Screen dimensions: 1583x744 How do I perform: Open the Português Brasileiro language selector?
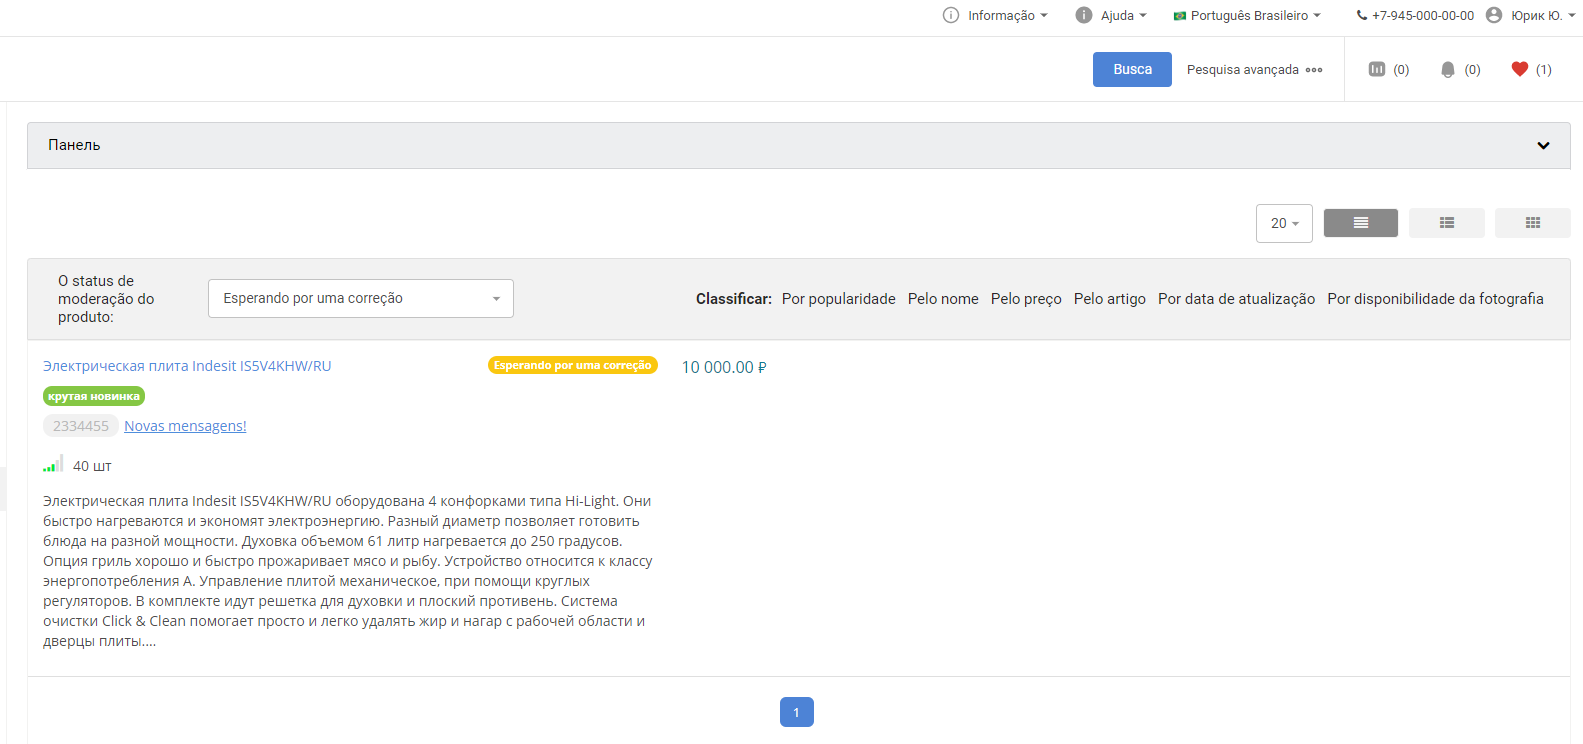(1248, 15)
